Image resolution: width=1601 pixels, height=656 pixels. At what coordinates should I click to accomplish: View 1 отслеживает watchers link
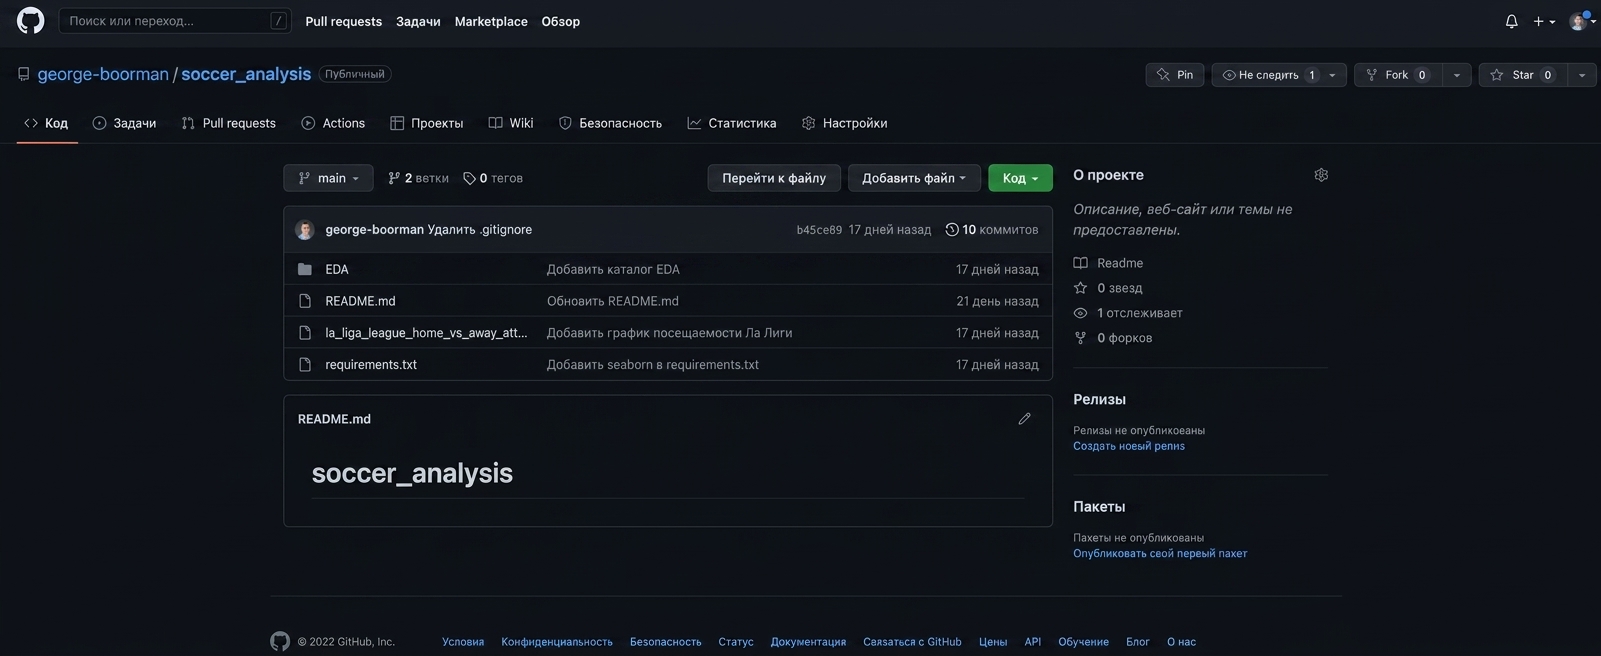(1128, 313)
